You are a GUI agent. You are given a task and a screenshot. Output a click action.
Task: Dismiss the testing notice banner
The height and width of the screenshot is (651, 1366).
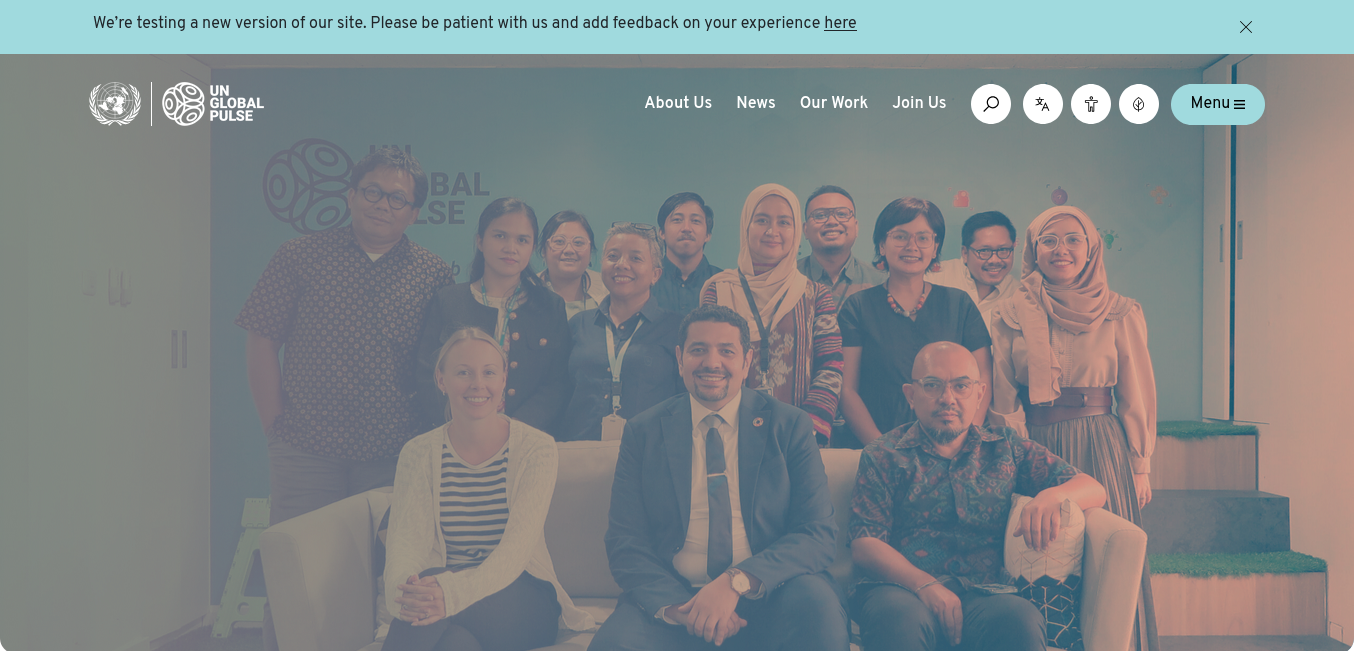[1246, 27]
